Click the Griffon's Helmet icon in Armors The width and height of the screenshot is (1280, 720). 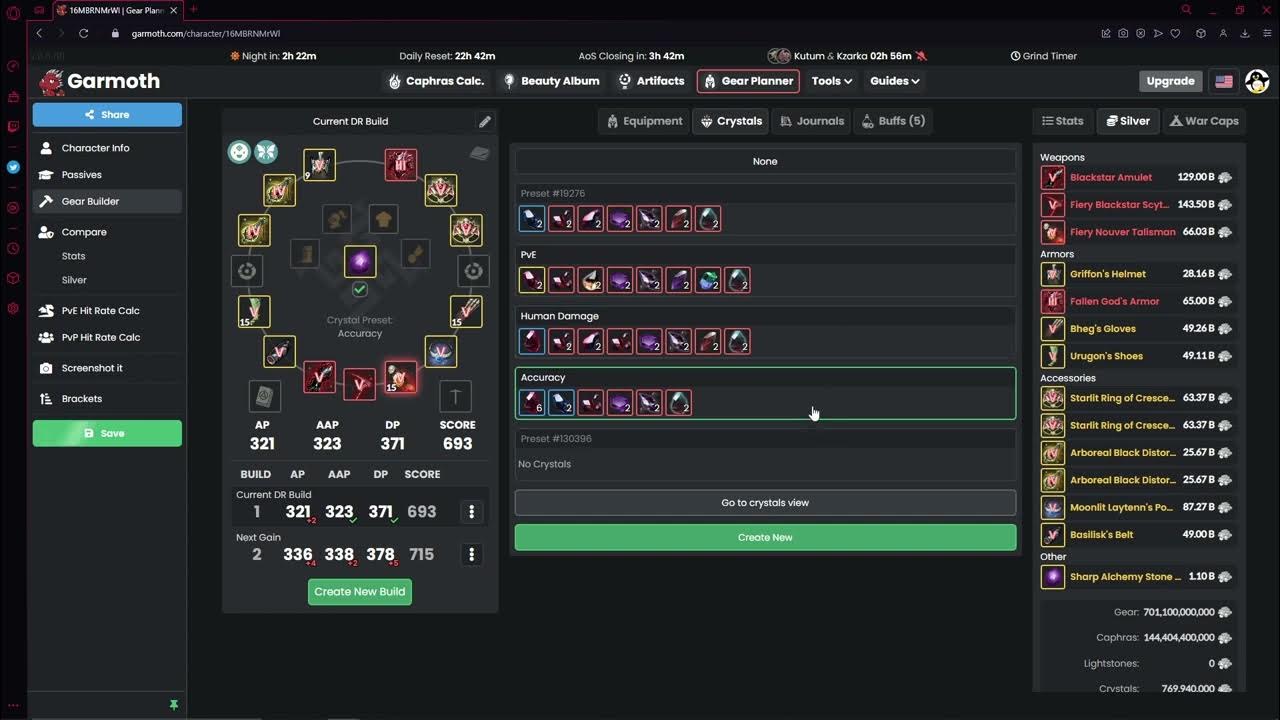pos(1053,274)
